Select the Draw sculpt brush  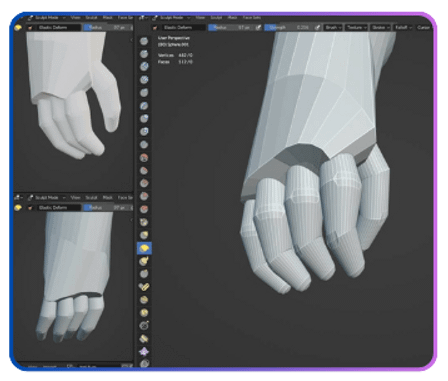(x=144, y=41)
